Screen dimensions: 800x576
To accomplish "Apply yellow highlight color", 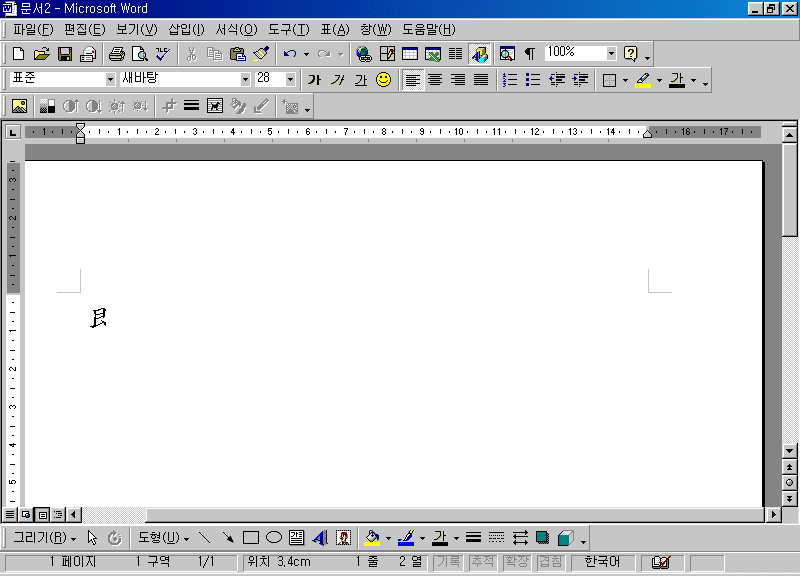I will click(x=643, y=80).
